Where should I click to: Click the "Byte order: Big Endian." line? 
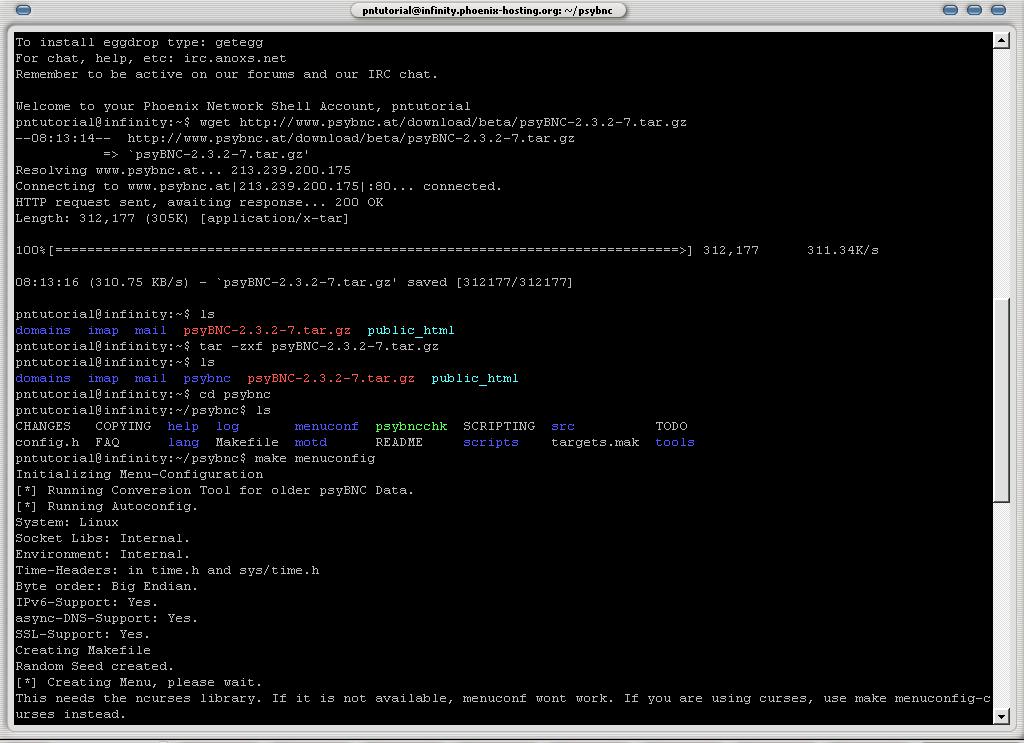pos(106,586)
